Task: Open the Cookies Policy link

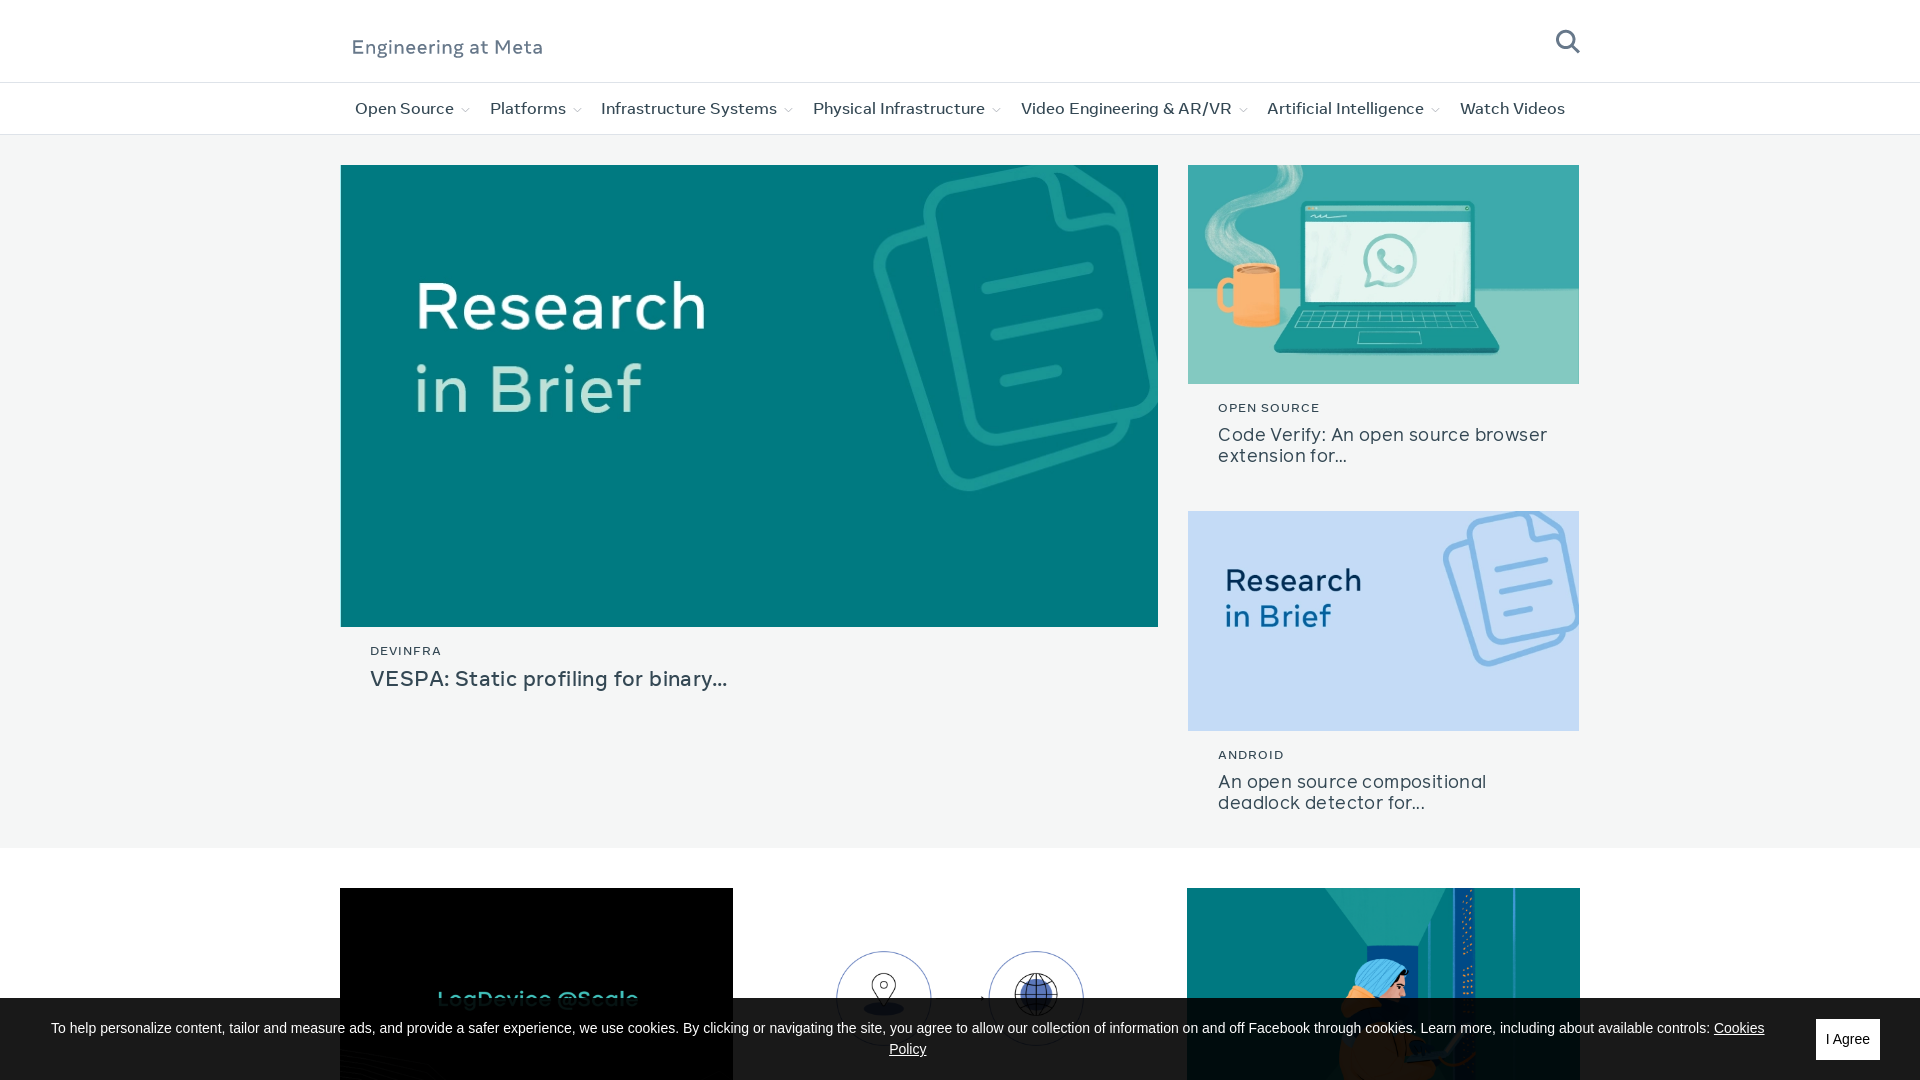Action: pyautogui.click(x=1738, y=1028)
